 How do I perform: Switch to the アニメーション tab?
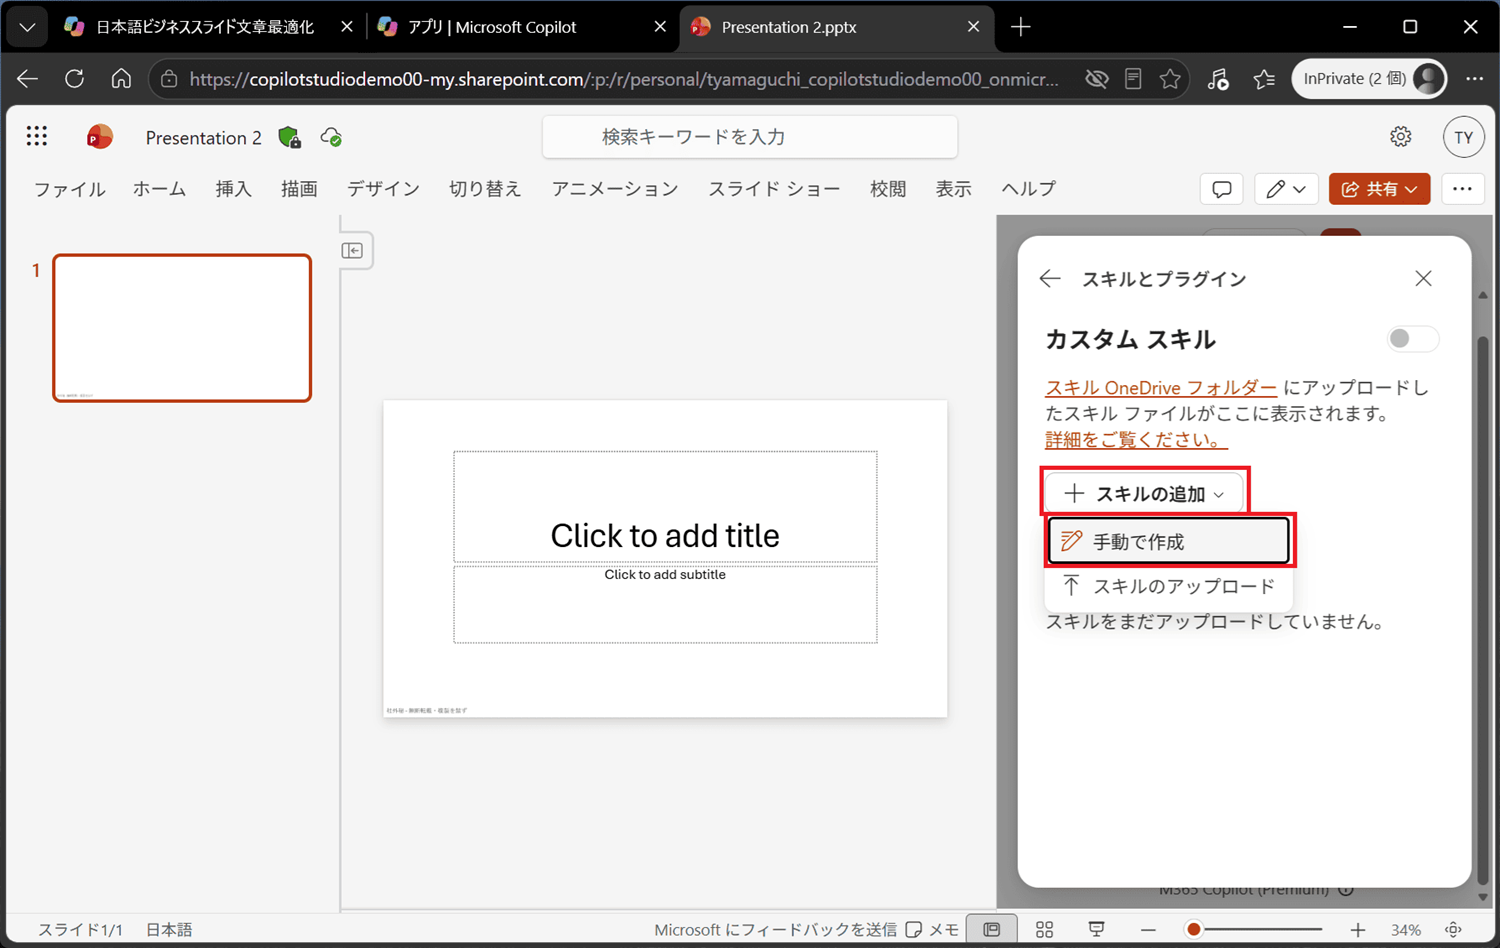pyautogui.click(x=615, y=189)
